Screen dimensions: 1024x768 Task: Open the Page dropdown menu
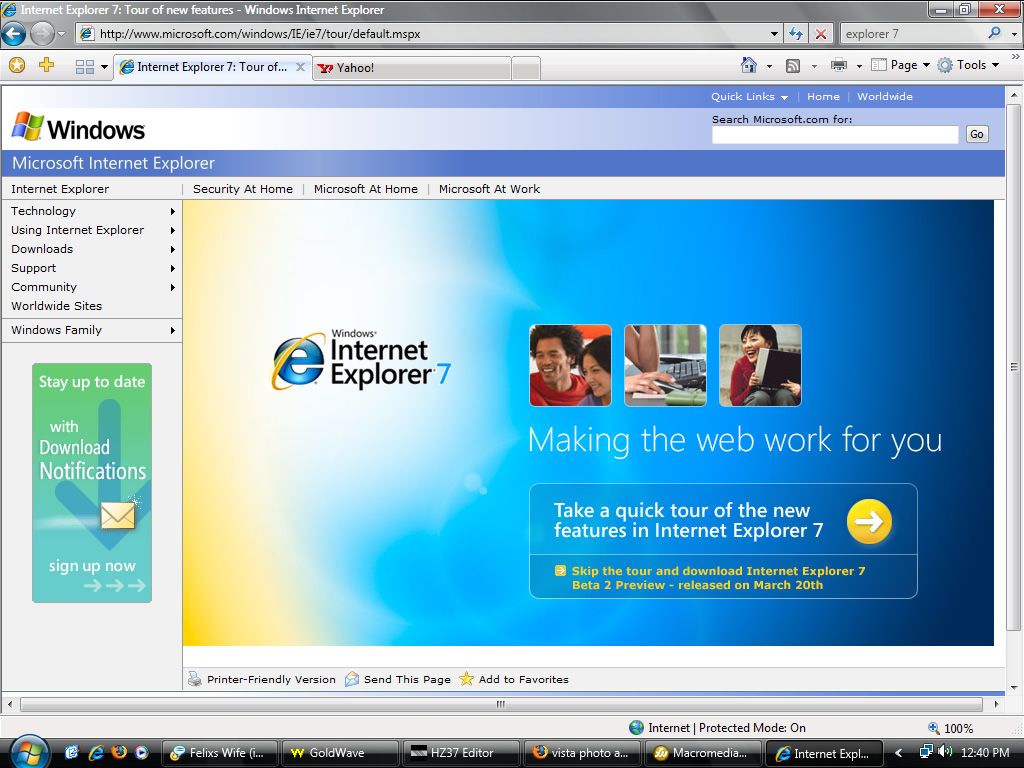[x=902, y=65]
